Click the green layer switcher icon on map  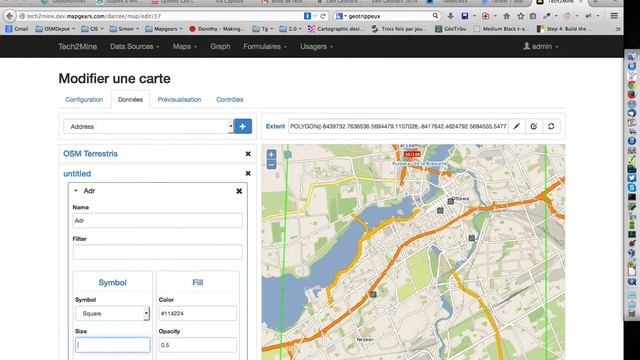click(x=288, y=154)
